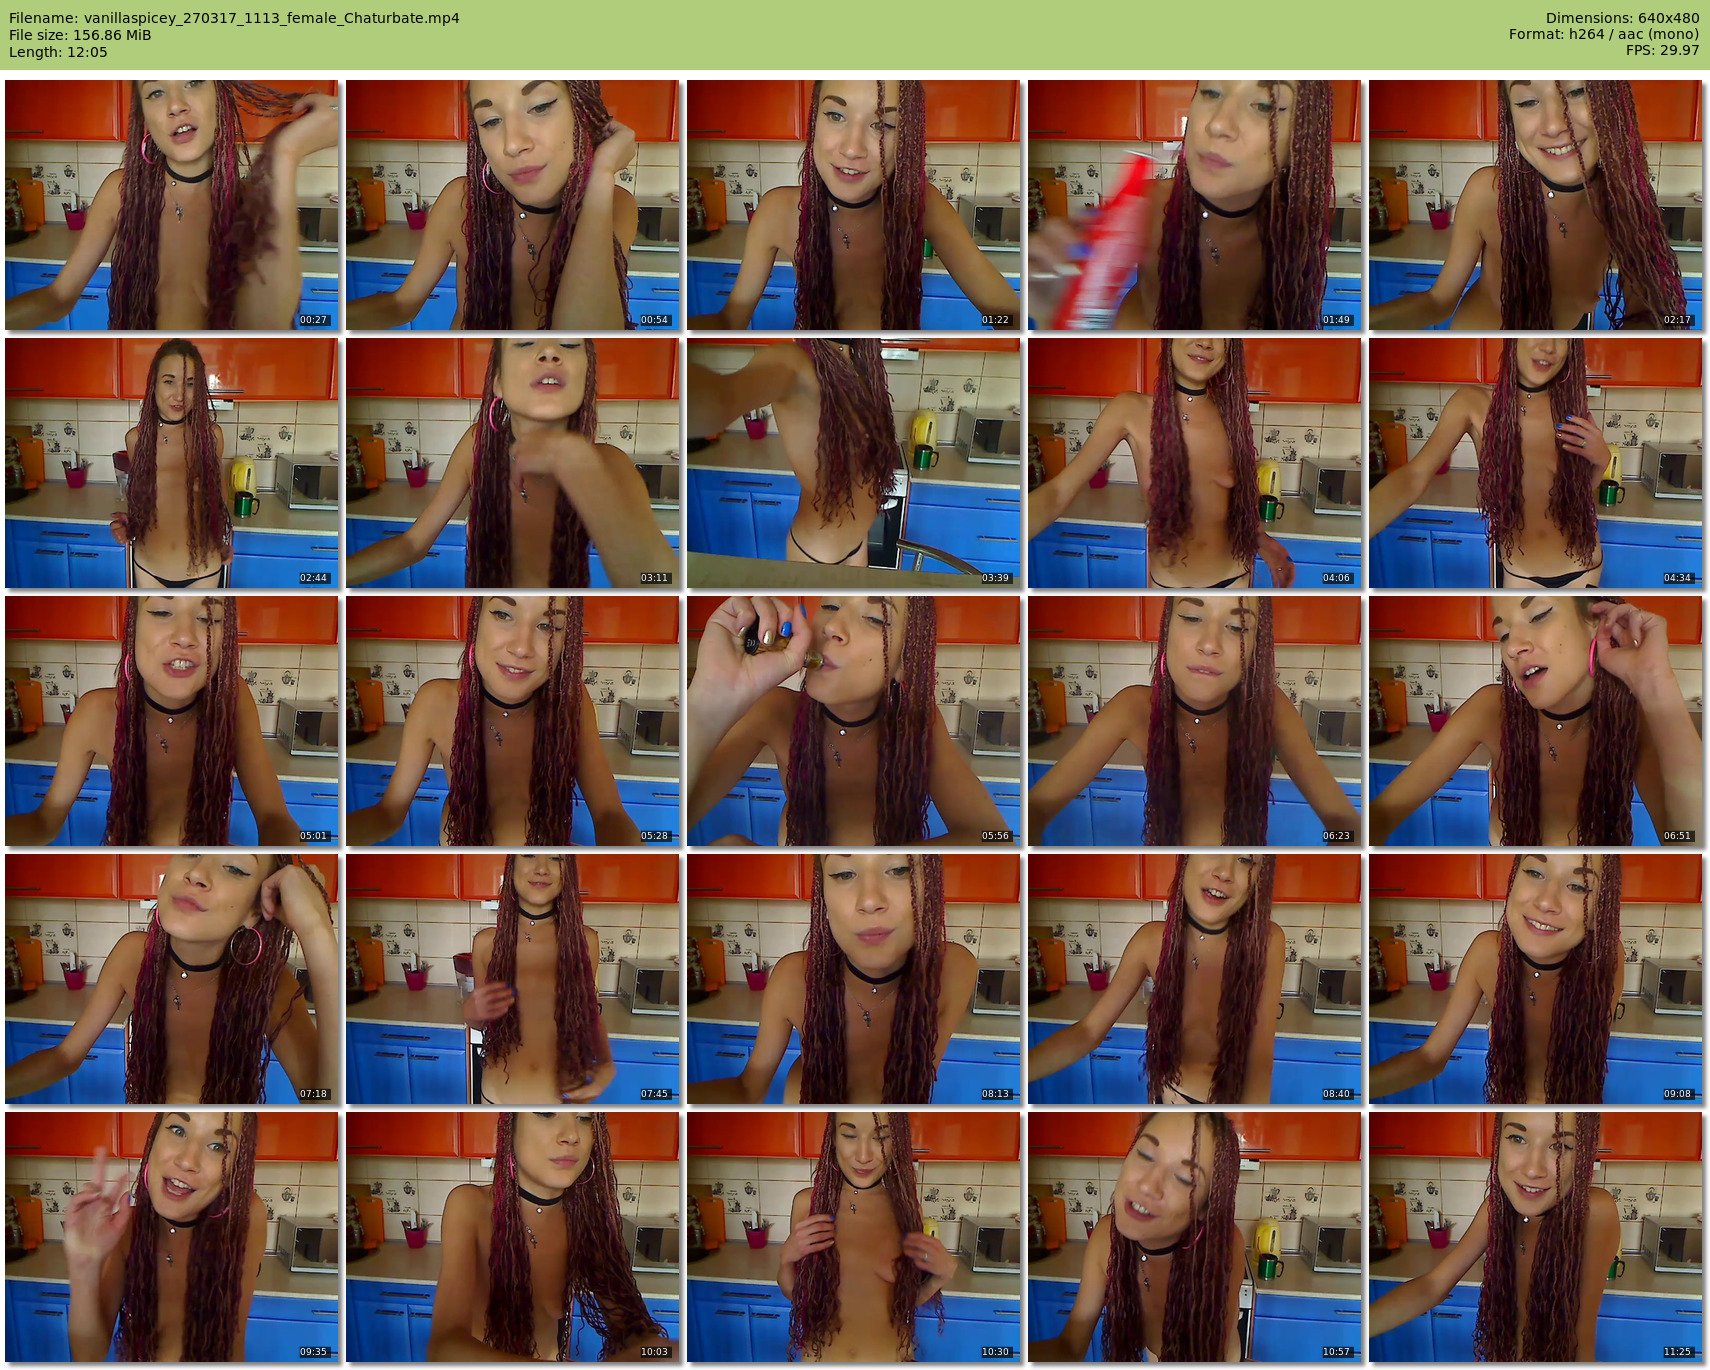Select the frame thumbnail marked 00:54
Image resolution: width=1710 pixels, height=1370 pixels.
tap(513, 205)
